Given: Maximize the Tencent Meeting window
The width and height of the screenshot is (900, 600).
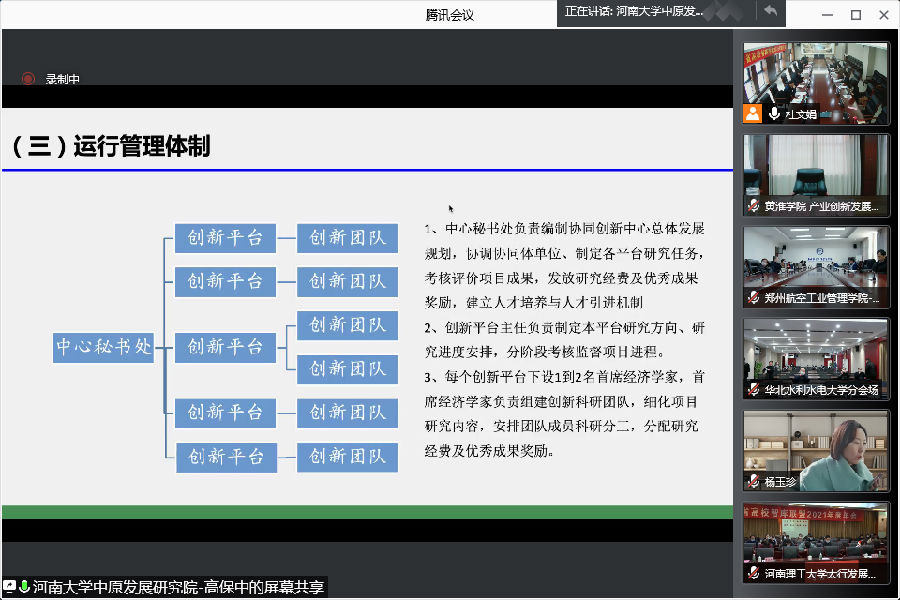Looking at the screenshot, I should pos(855,15).
